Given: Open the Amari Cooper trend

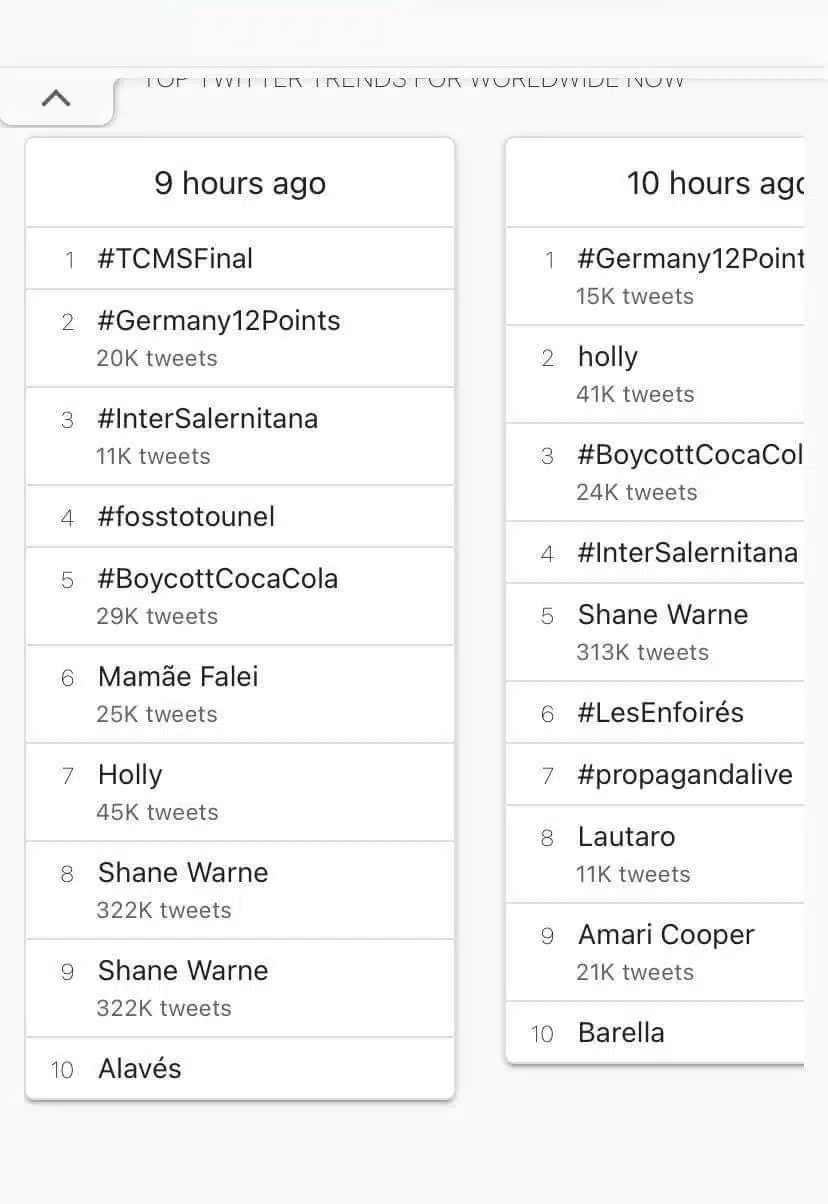Looking at the screenshot, I should click(x=655, y=953).
